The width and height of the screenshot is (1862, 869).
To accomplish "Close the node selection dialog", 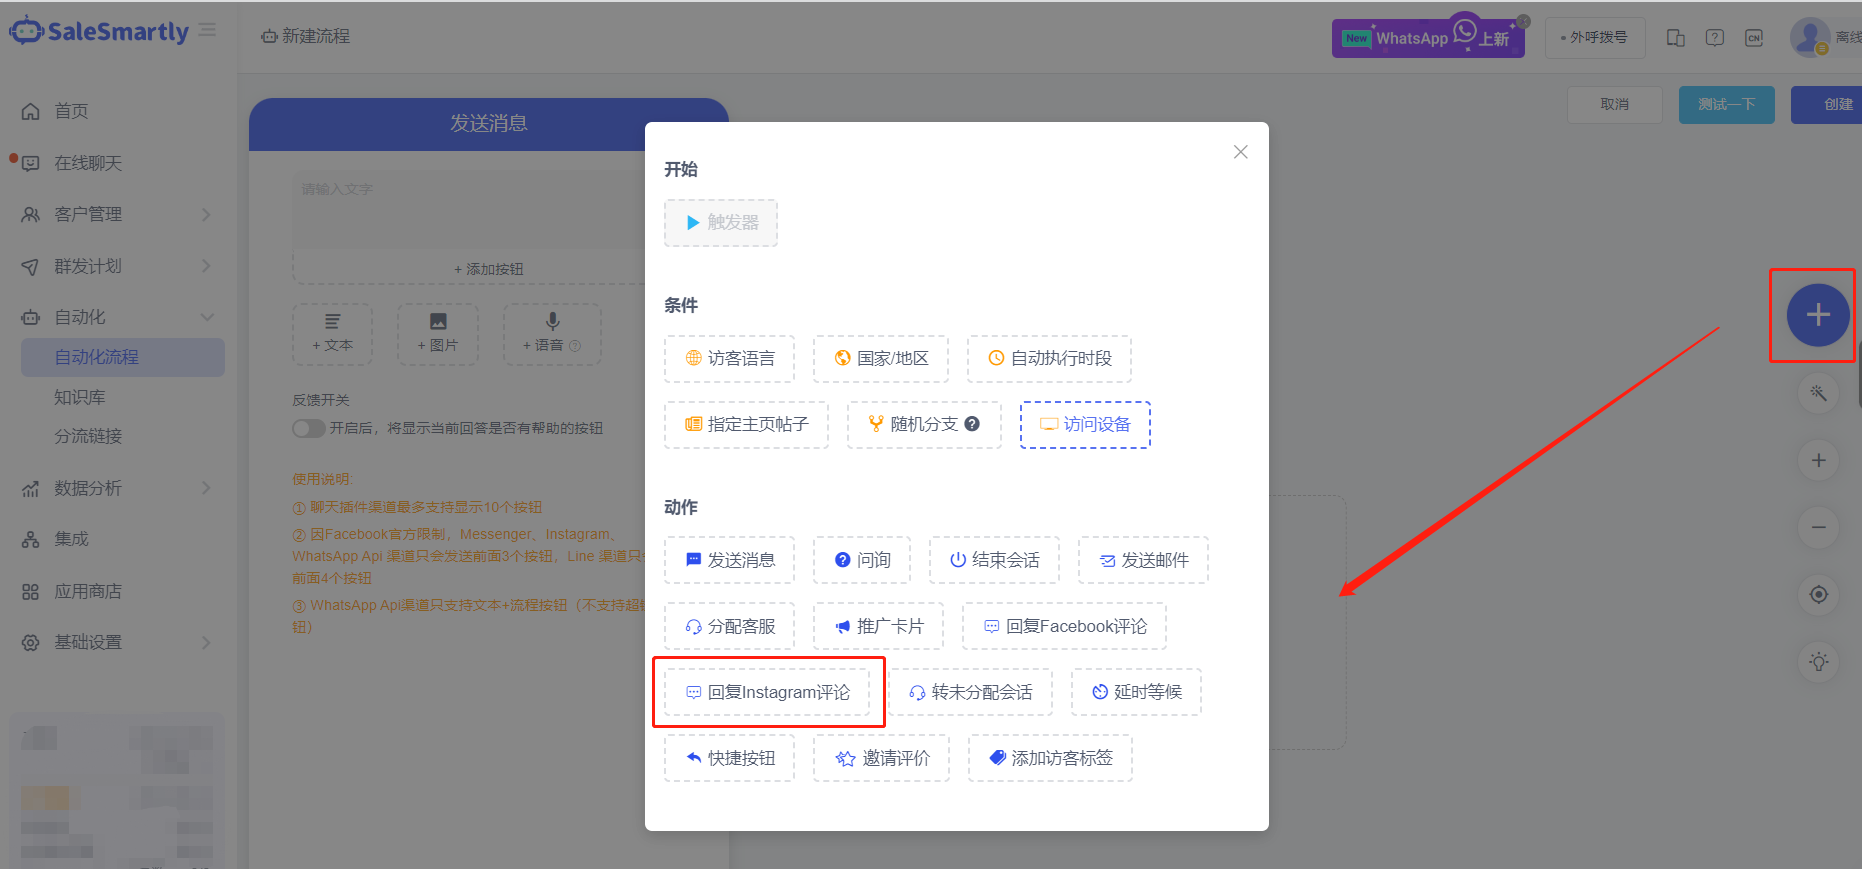I will [x=1240, y=152].
